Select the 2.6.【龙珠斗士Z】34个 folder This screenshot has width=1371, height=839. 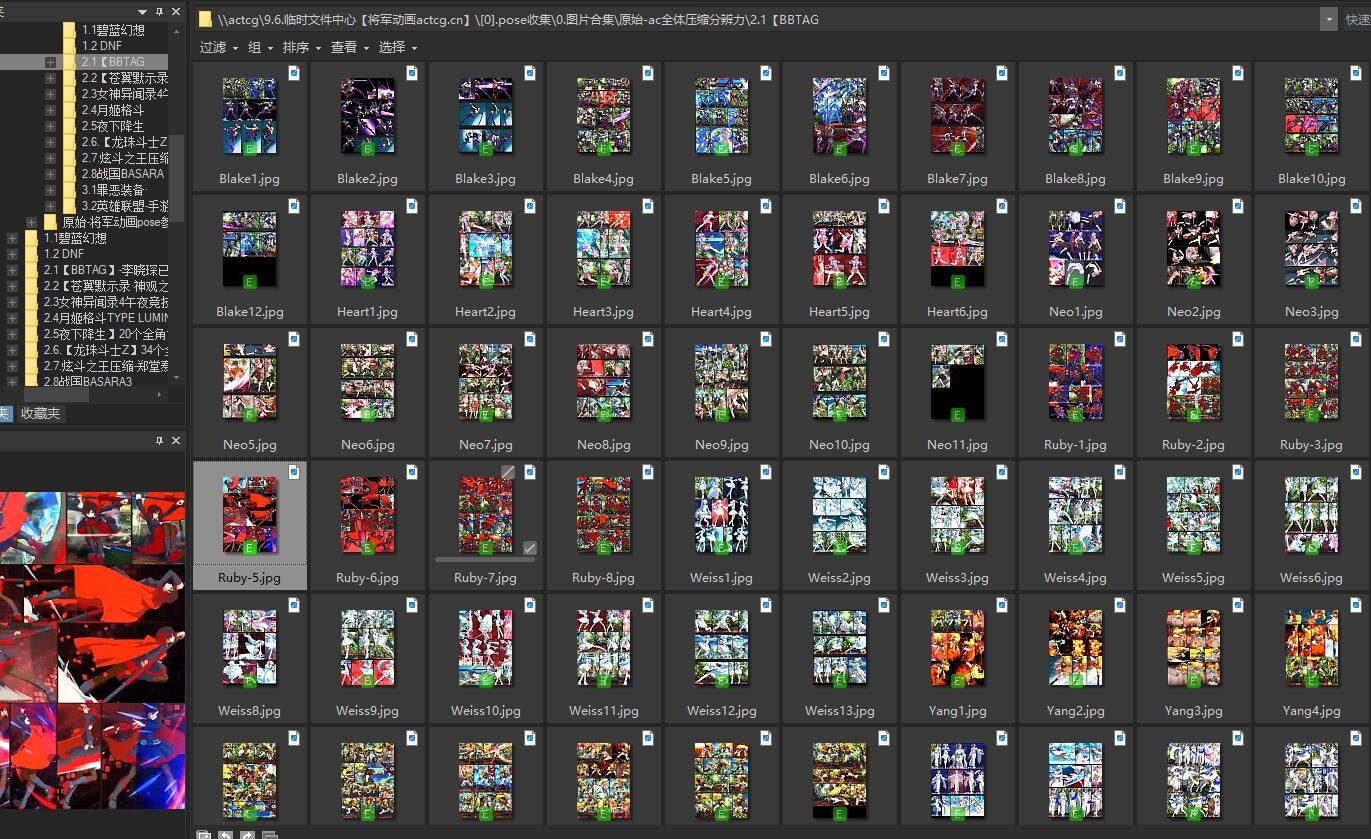106,350
